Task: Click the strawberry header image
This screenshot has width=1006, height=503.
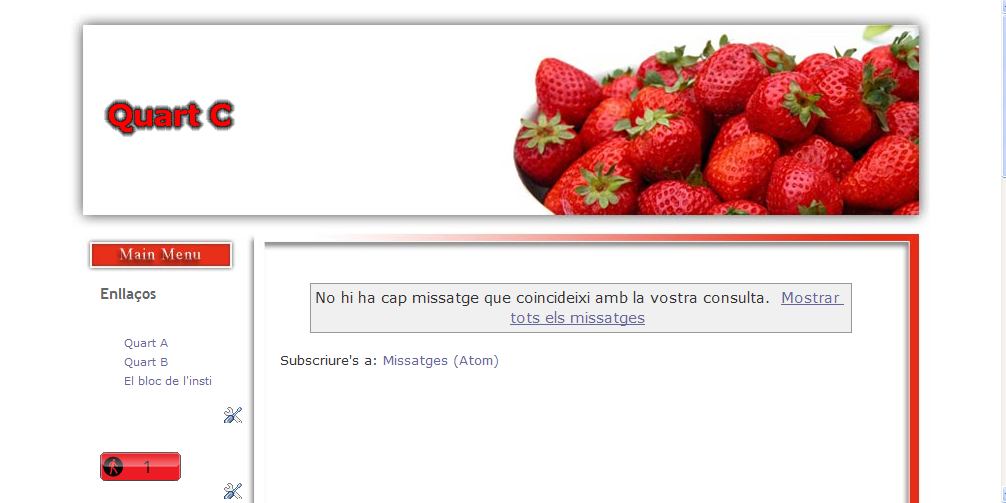Action: 715,120
